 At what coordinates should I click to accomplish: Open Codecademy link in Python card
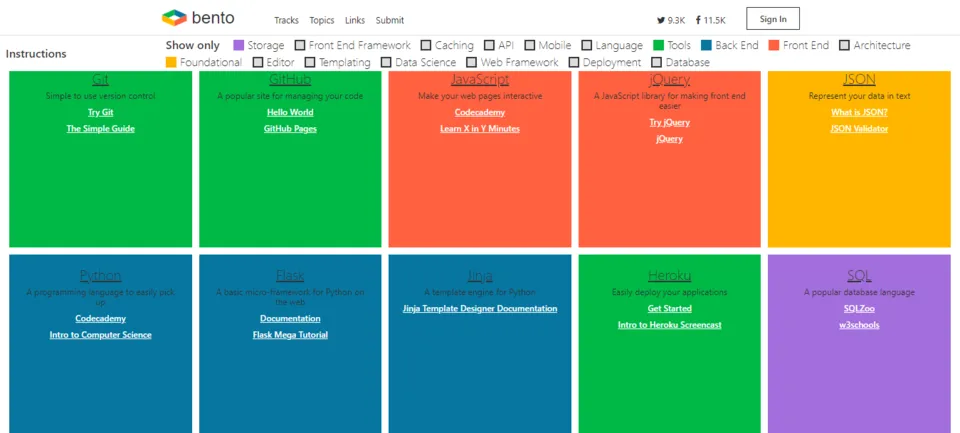click(100, 318)
